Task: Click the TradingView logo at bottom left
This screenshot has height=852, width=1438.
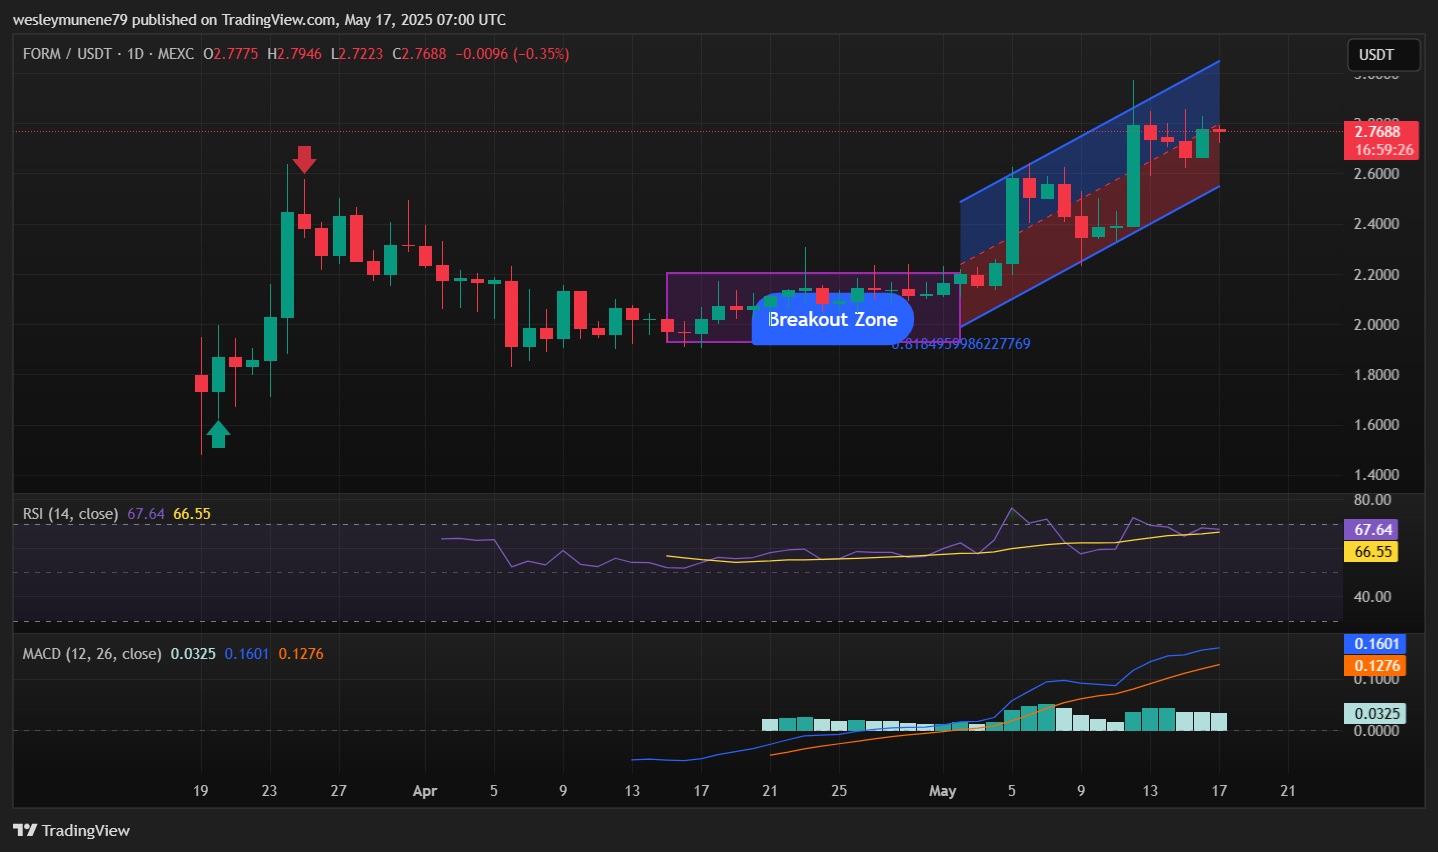Action: [x=72, y=830]
